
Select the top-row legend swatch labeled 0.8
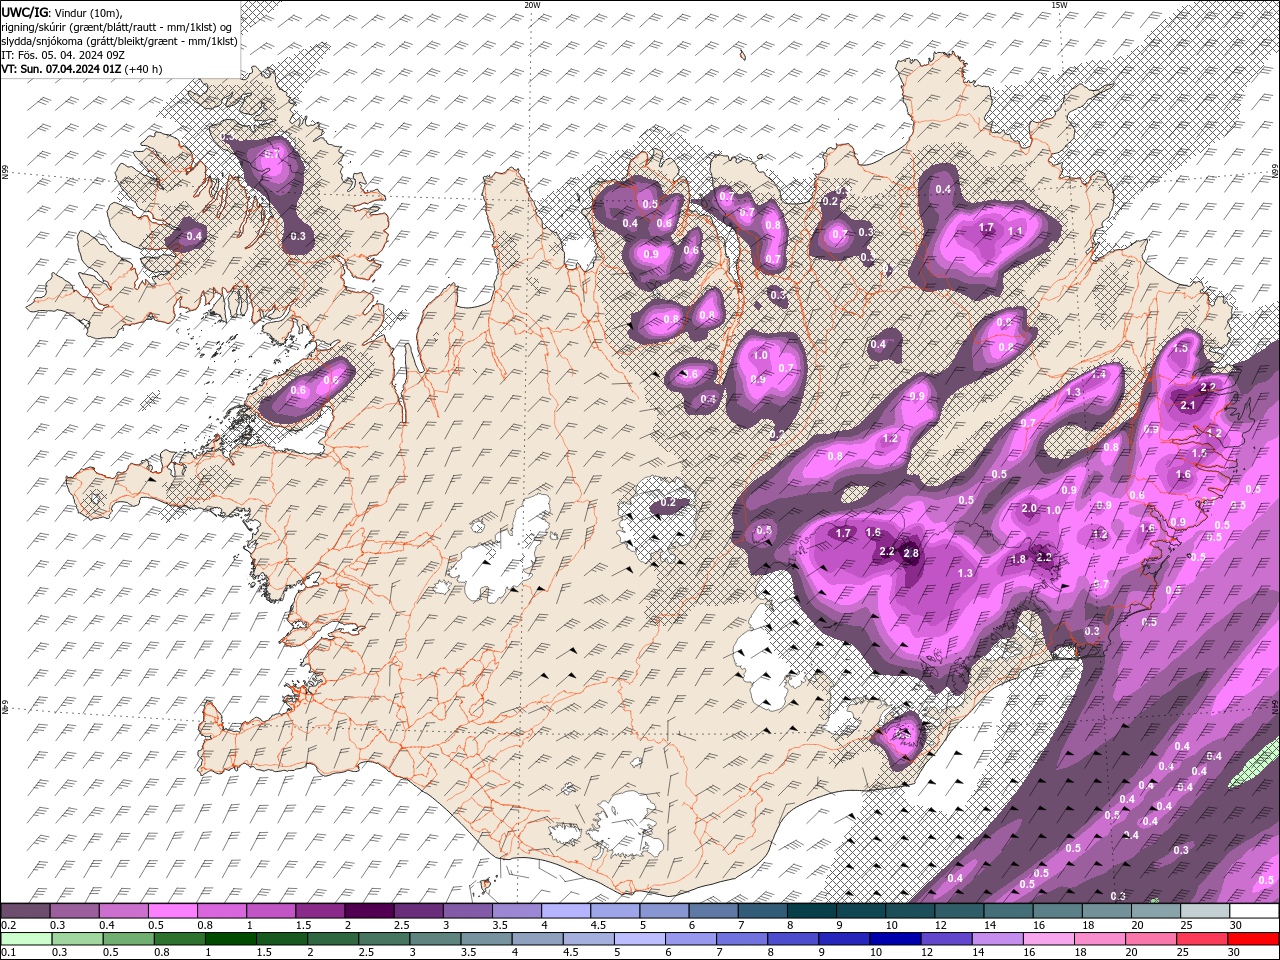click(221, 911)
